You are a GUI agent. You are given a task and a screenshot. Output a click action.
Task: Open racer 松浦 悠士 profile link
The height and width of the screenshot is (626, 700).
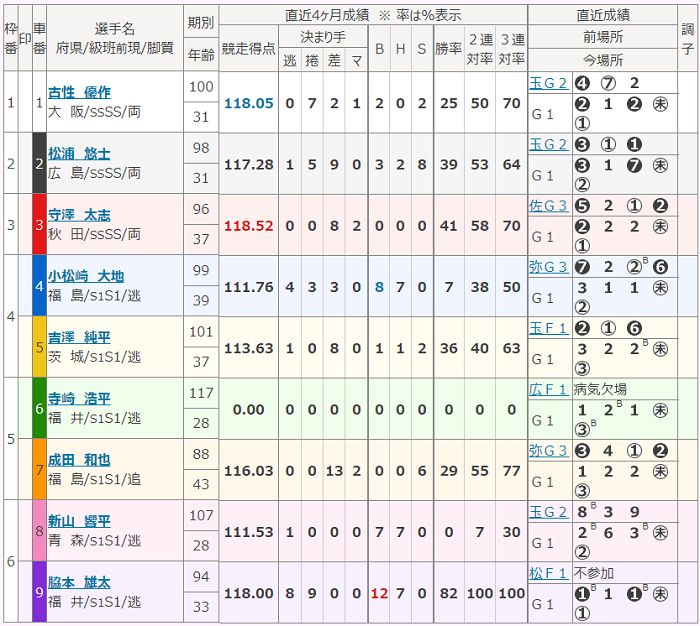pos(79,154)
